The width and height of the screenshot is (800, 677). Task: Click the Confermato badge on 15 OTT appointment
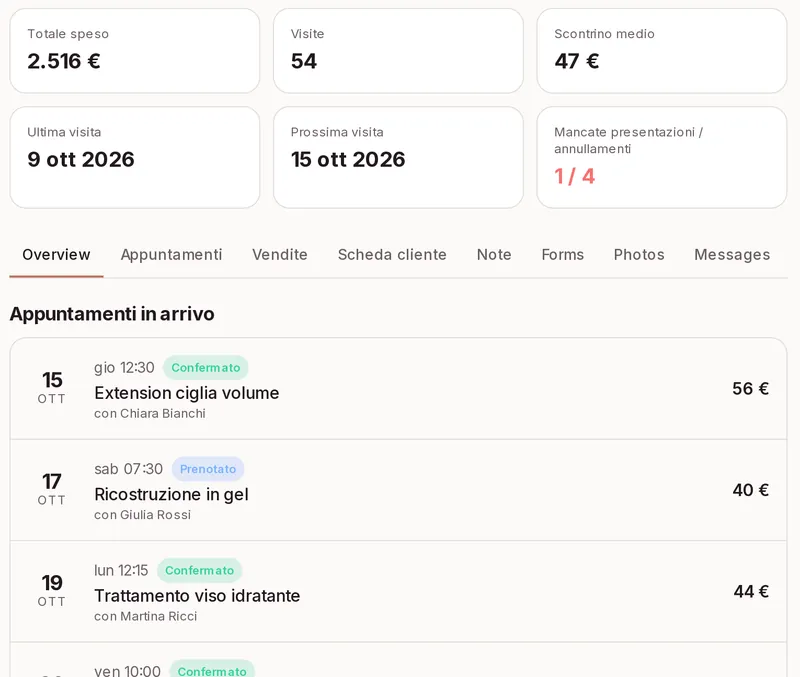206,368
